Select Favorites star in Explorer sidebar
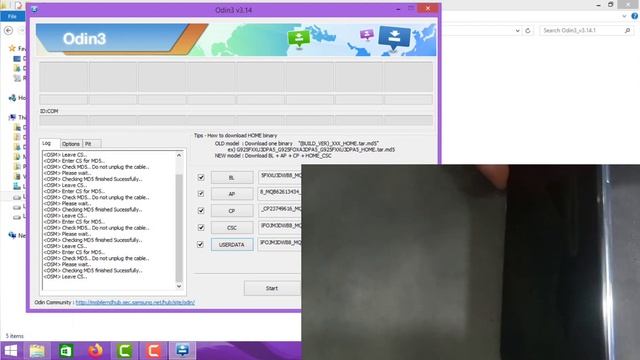The width and height of the screenshot is (640, 360). pos(12,49)
